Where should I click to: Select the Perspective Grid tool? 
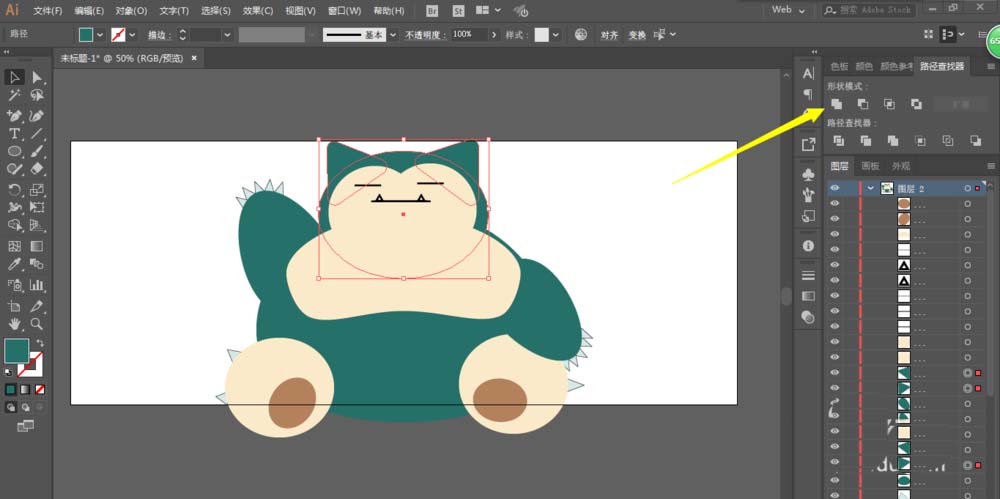click(37, 225)
